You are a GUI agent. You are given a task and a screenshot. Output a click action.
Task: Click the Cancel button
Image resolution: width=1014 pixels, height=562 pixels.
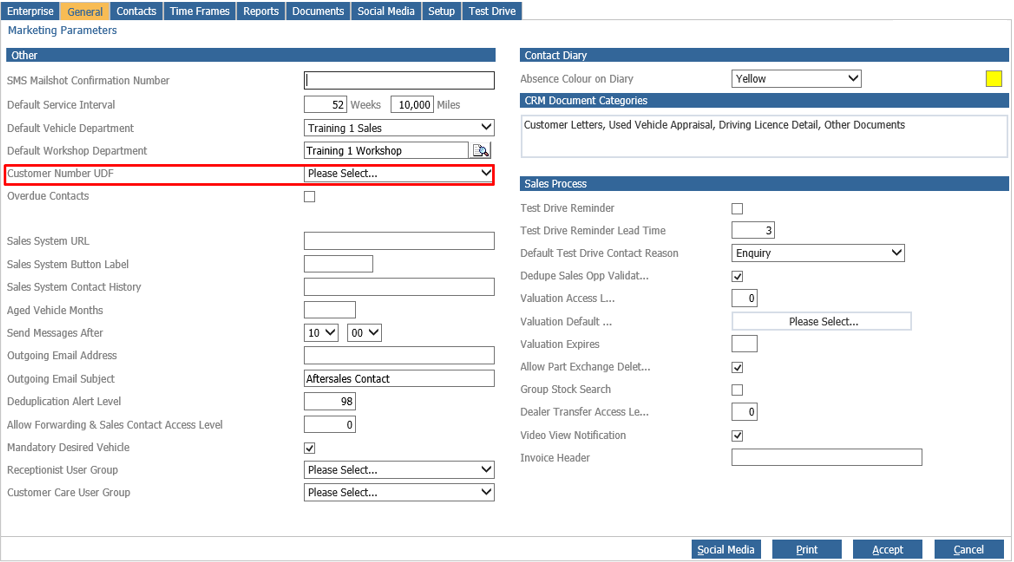[969, 549]
